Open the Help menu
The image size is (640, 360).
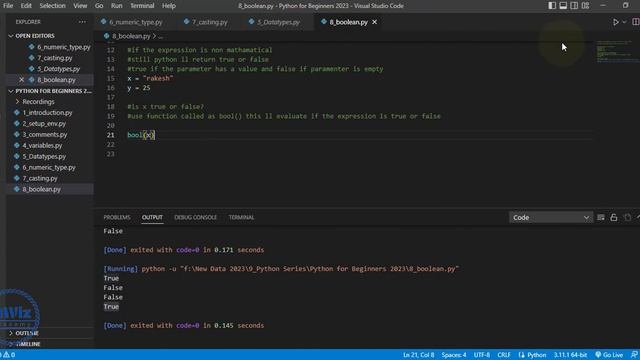pos(169,6)
